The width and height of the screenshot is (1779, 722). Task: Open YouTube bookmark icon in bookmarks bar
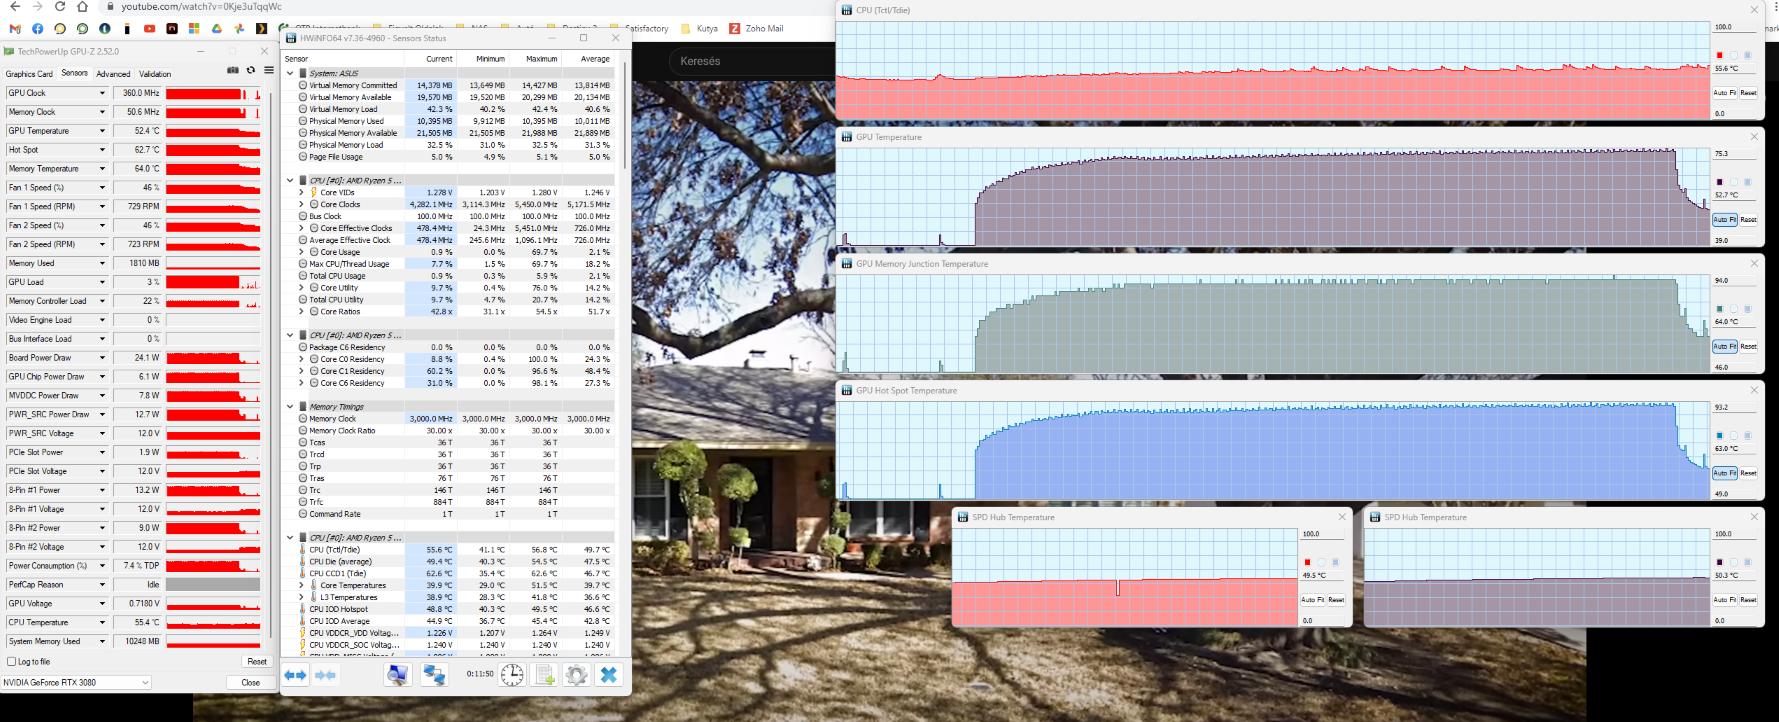149,29
